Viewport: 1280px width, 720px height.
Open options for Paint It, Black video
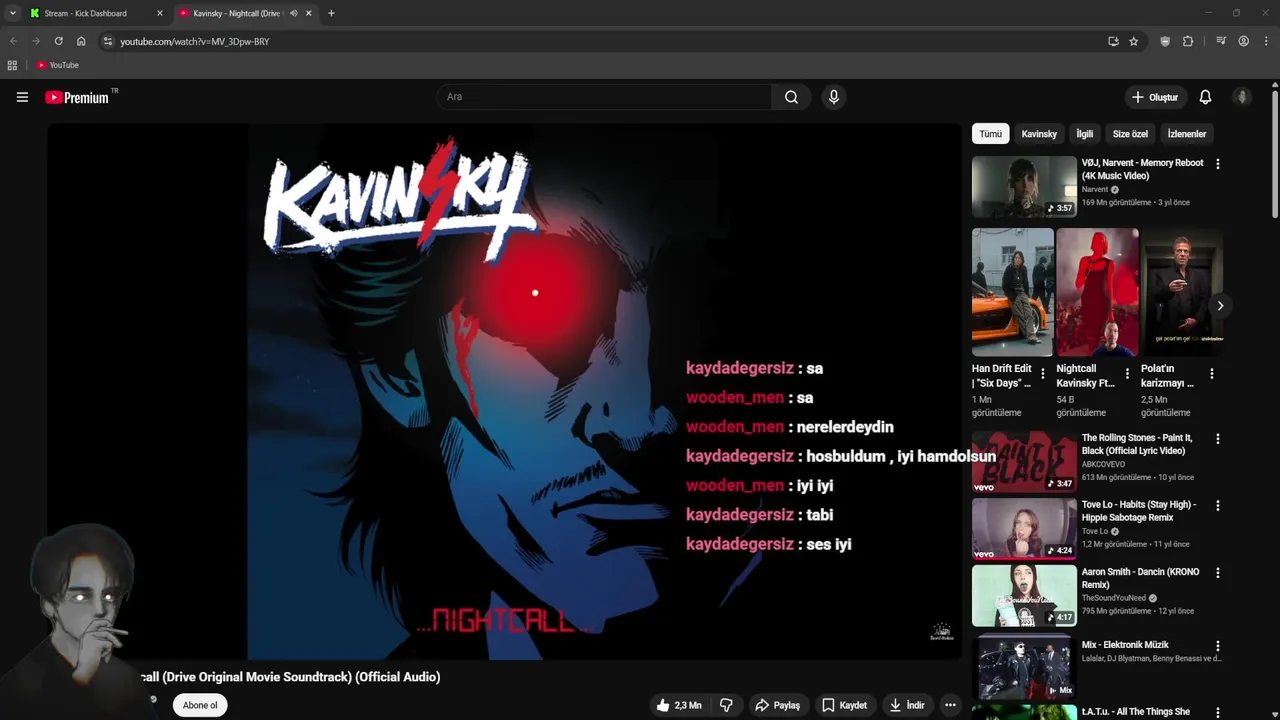click(x=1217, y=439)
